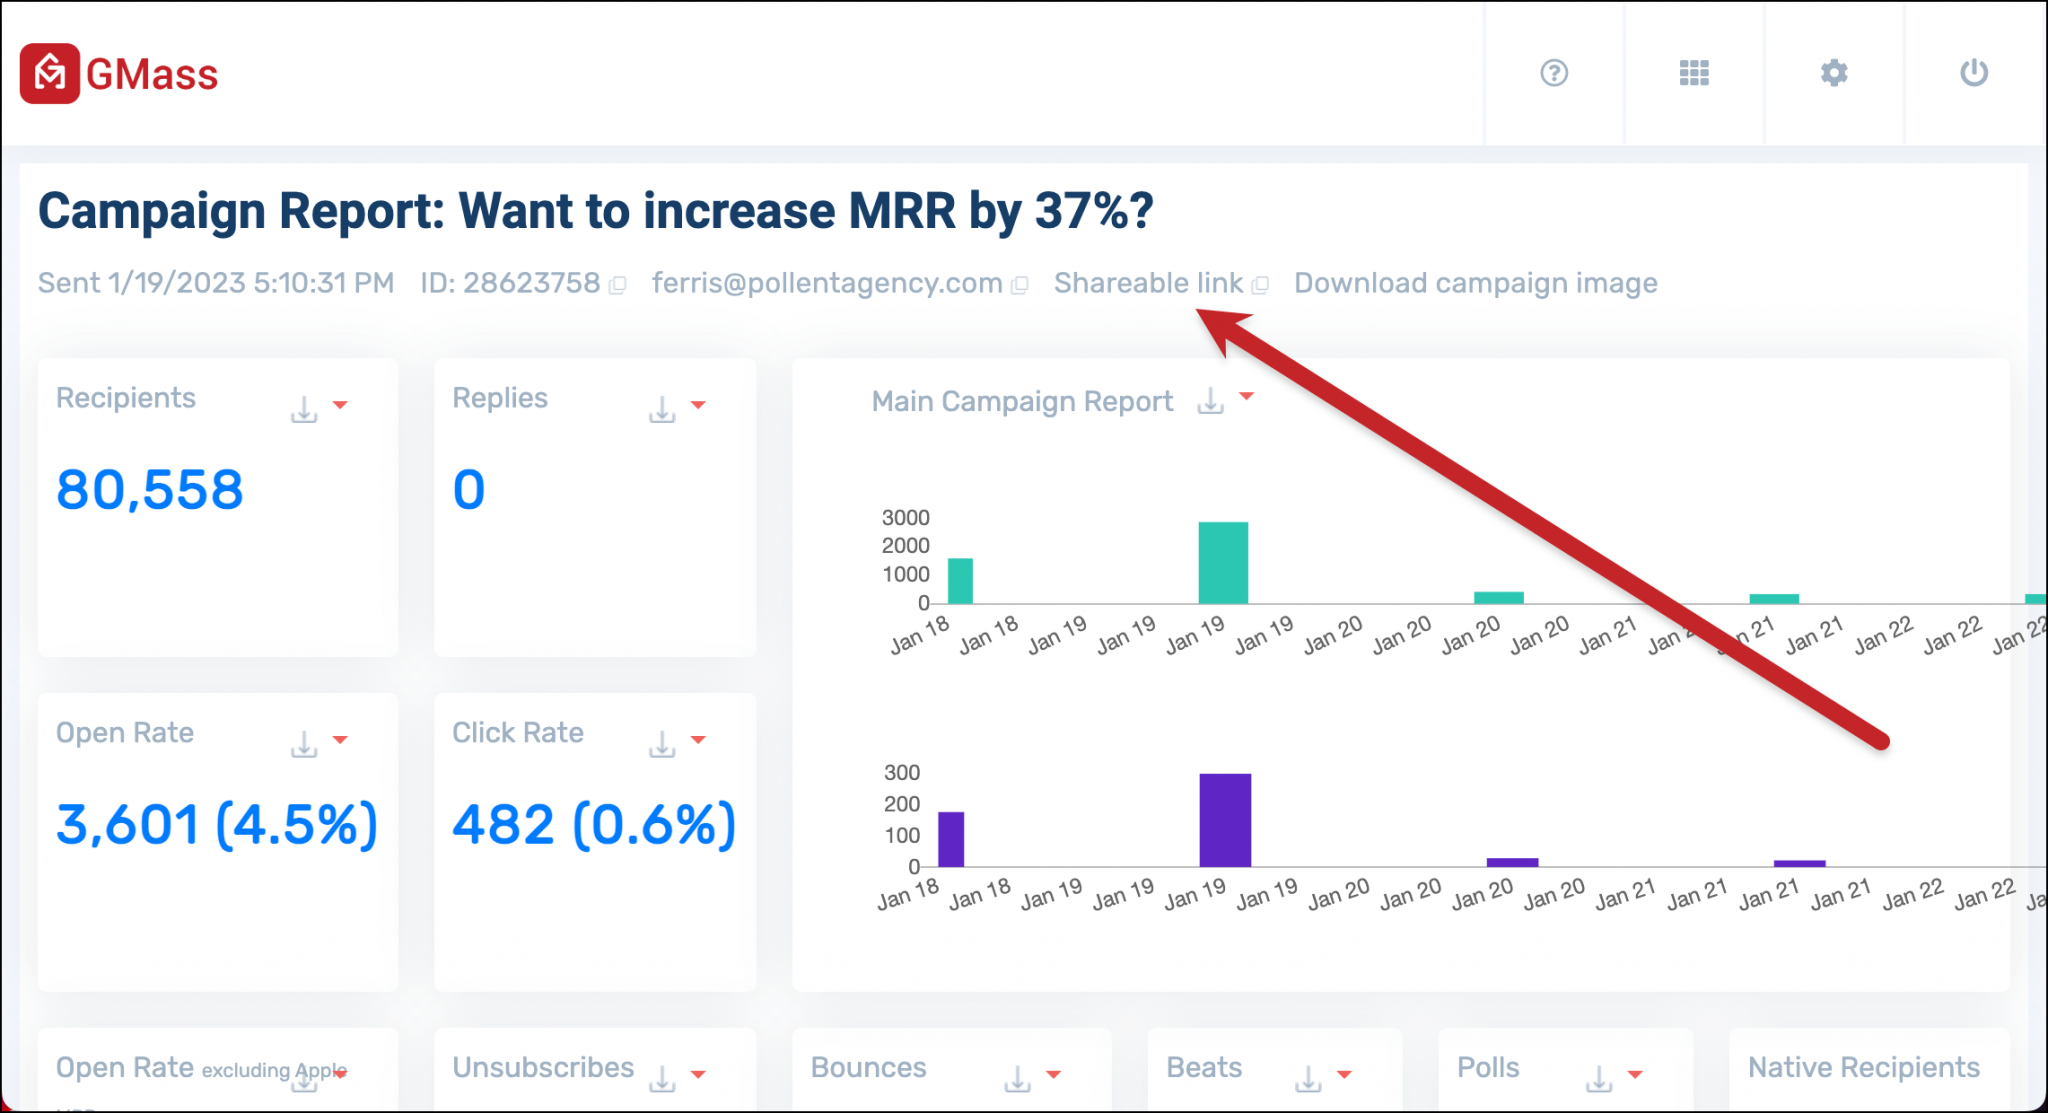Open the GMass apps grid icon
The image size is (2048, 1113).
click(x=1694, y=73)
